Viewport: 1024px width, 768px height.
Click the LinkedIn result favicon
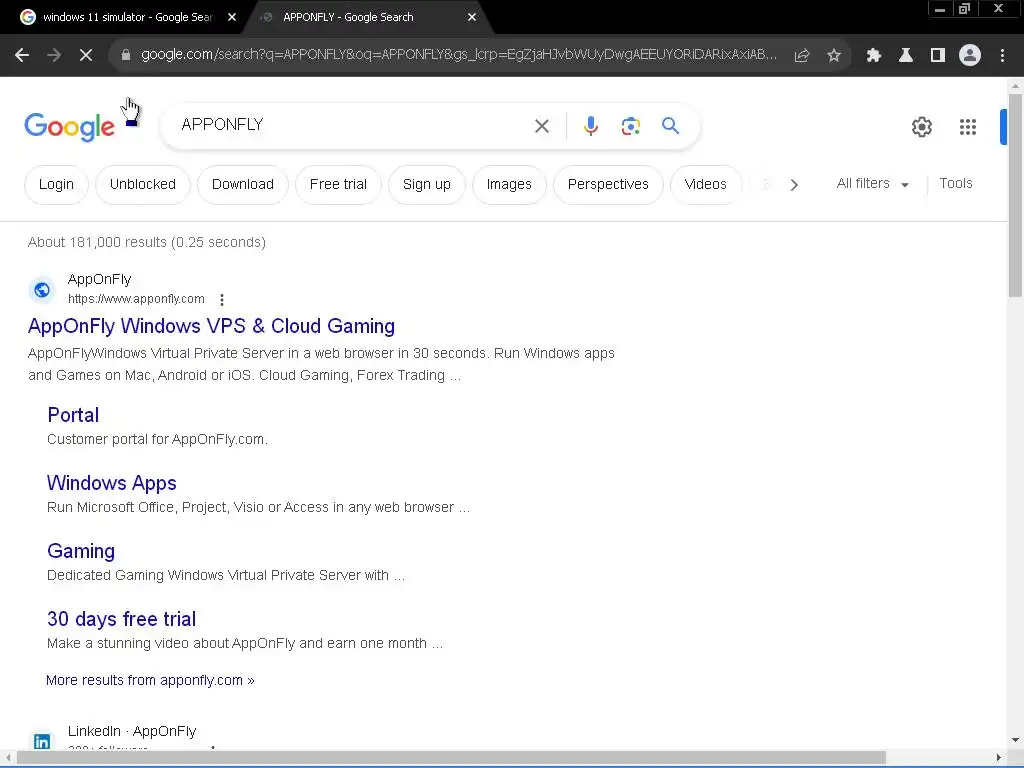[x=42, y=741]
